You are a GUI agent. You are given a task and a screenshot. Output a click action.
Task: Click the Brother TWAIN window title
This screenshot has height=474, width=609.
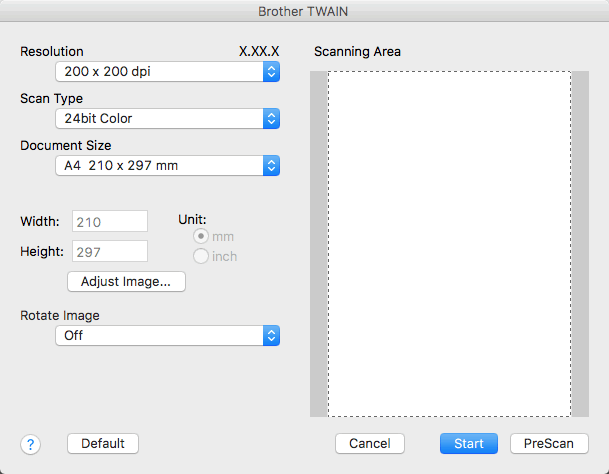coord(303,11)
